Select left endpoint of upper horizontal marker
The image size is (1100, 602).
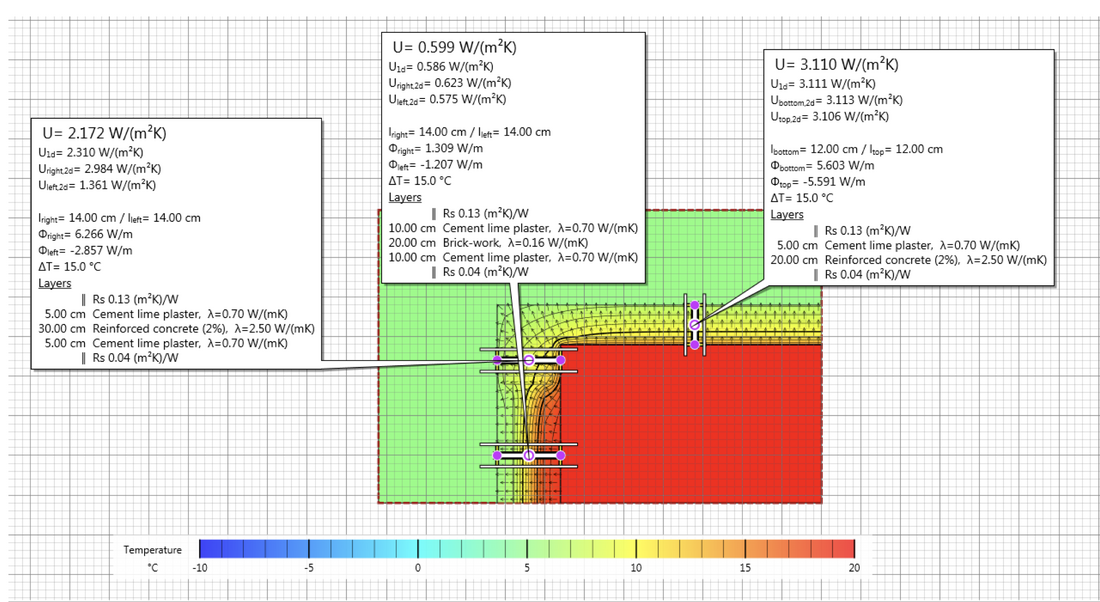point(497,360)
